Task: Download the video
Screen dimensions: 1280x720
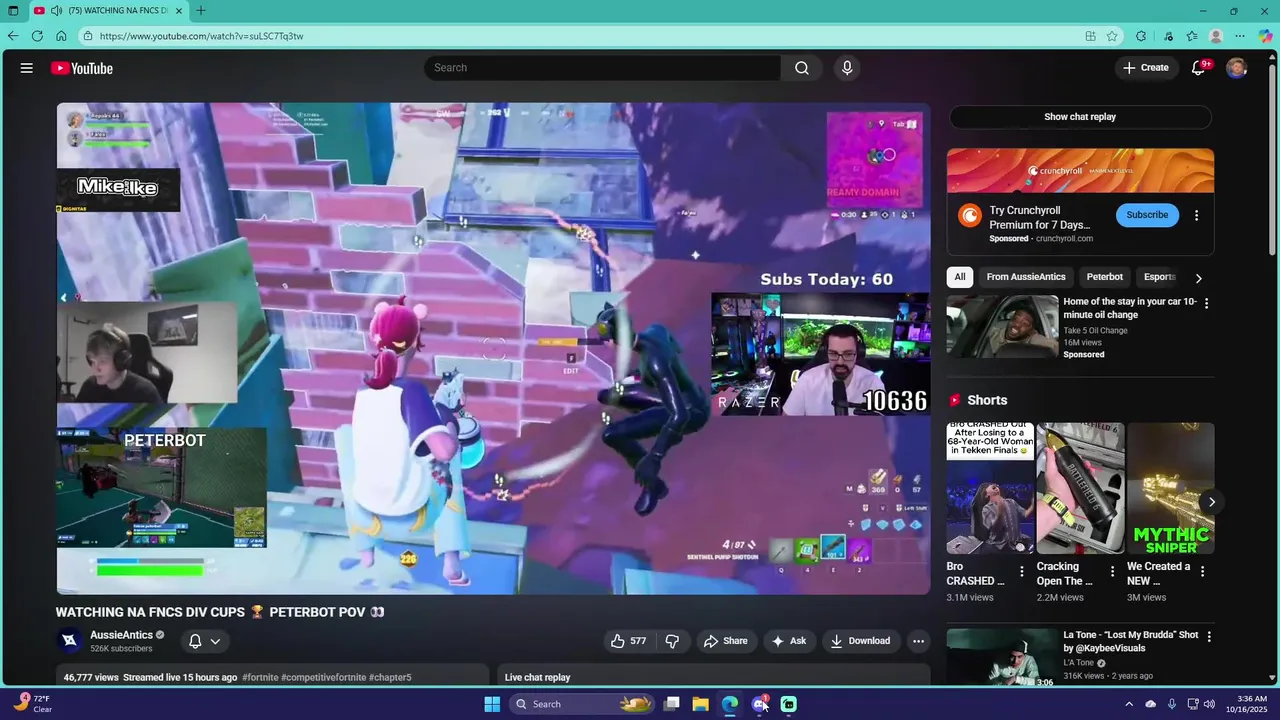Action: coord(860,641)
